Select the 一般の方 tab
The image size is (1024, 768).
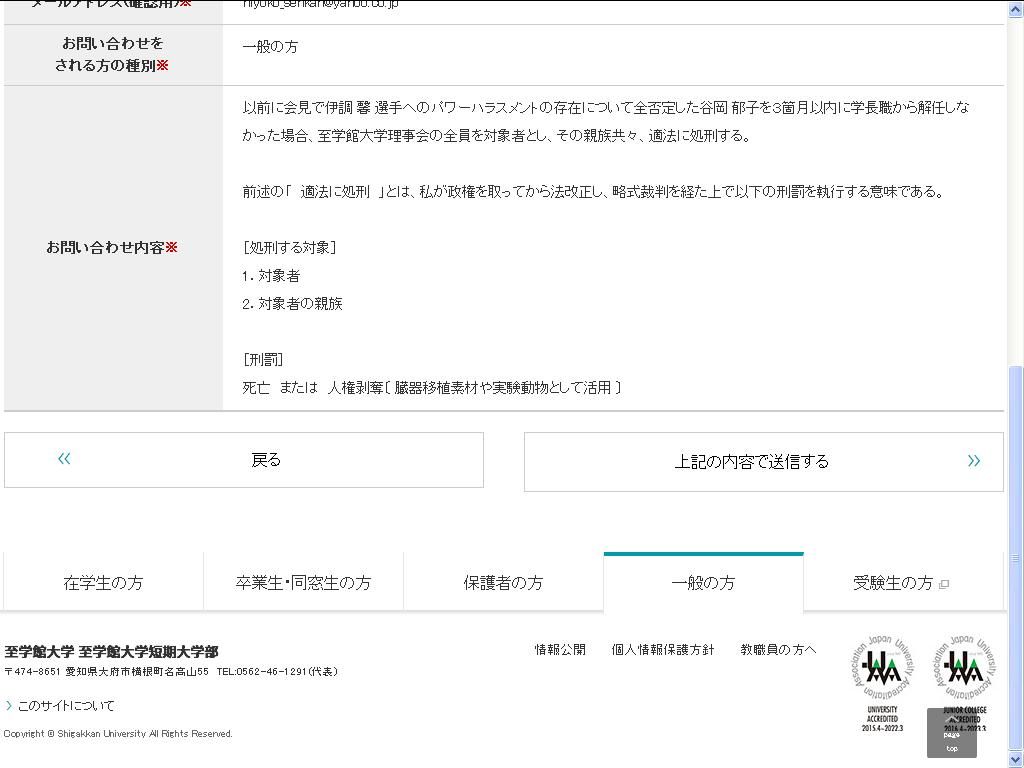point(703,582)
